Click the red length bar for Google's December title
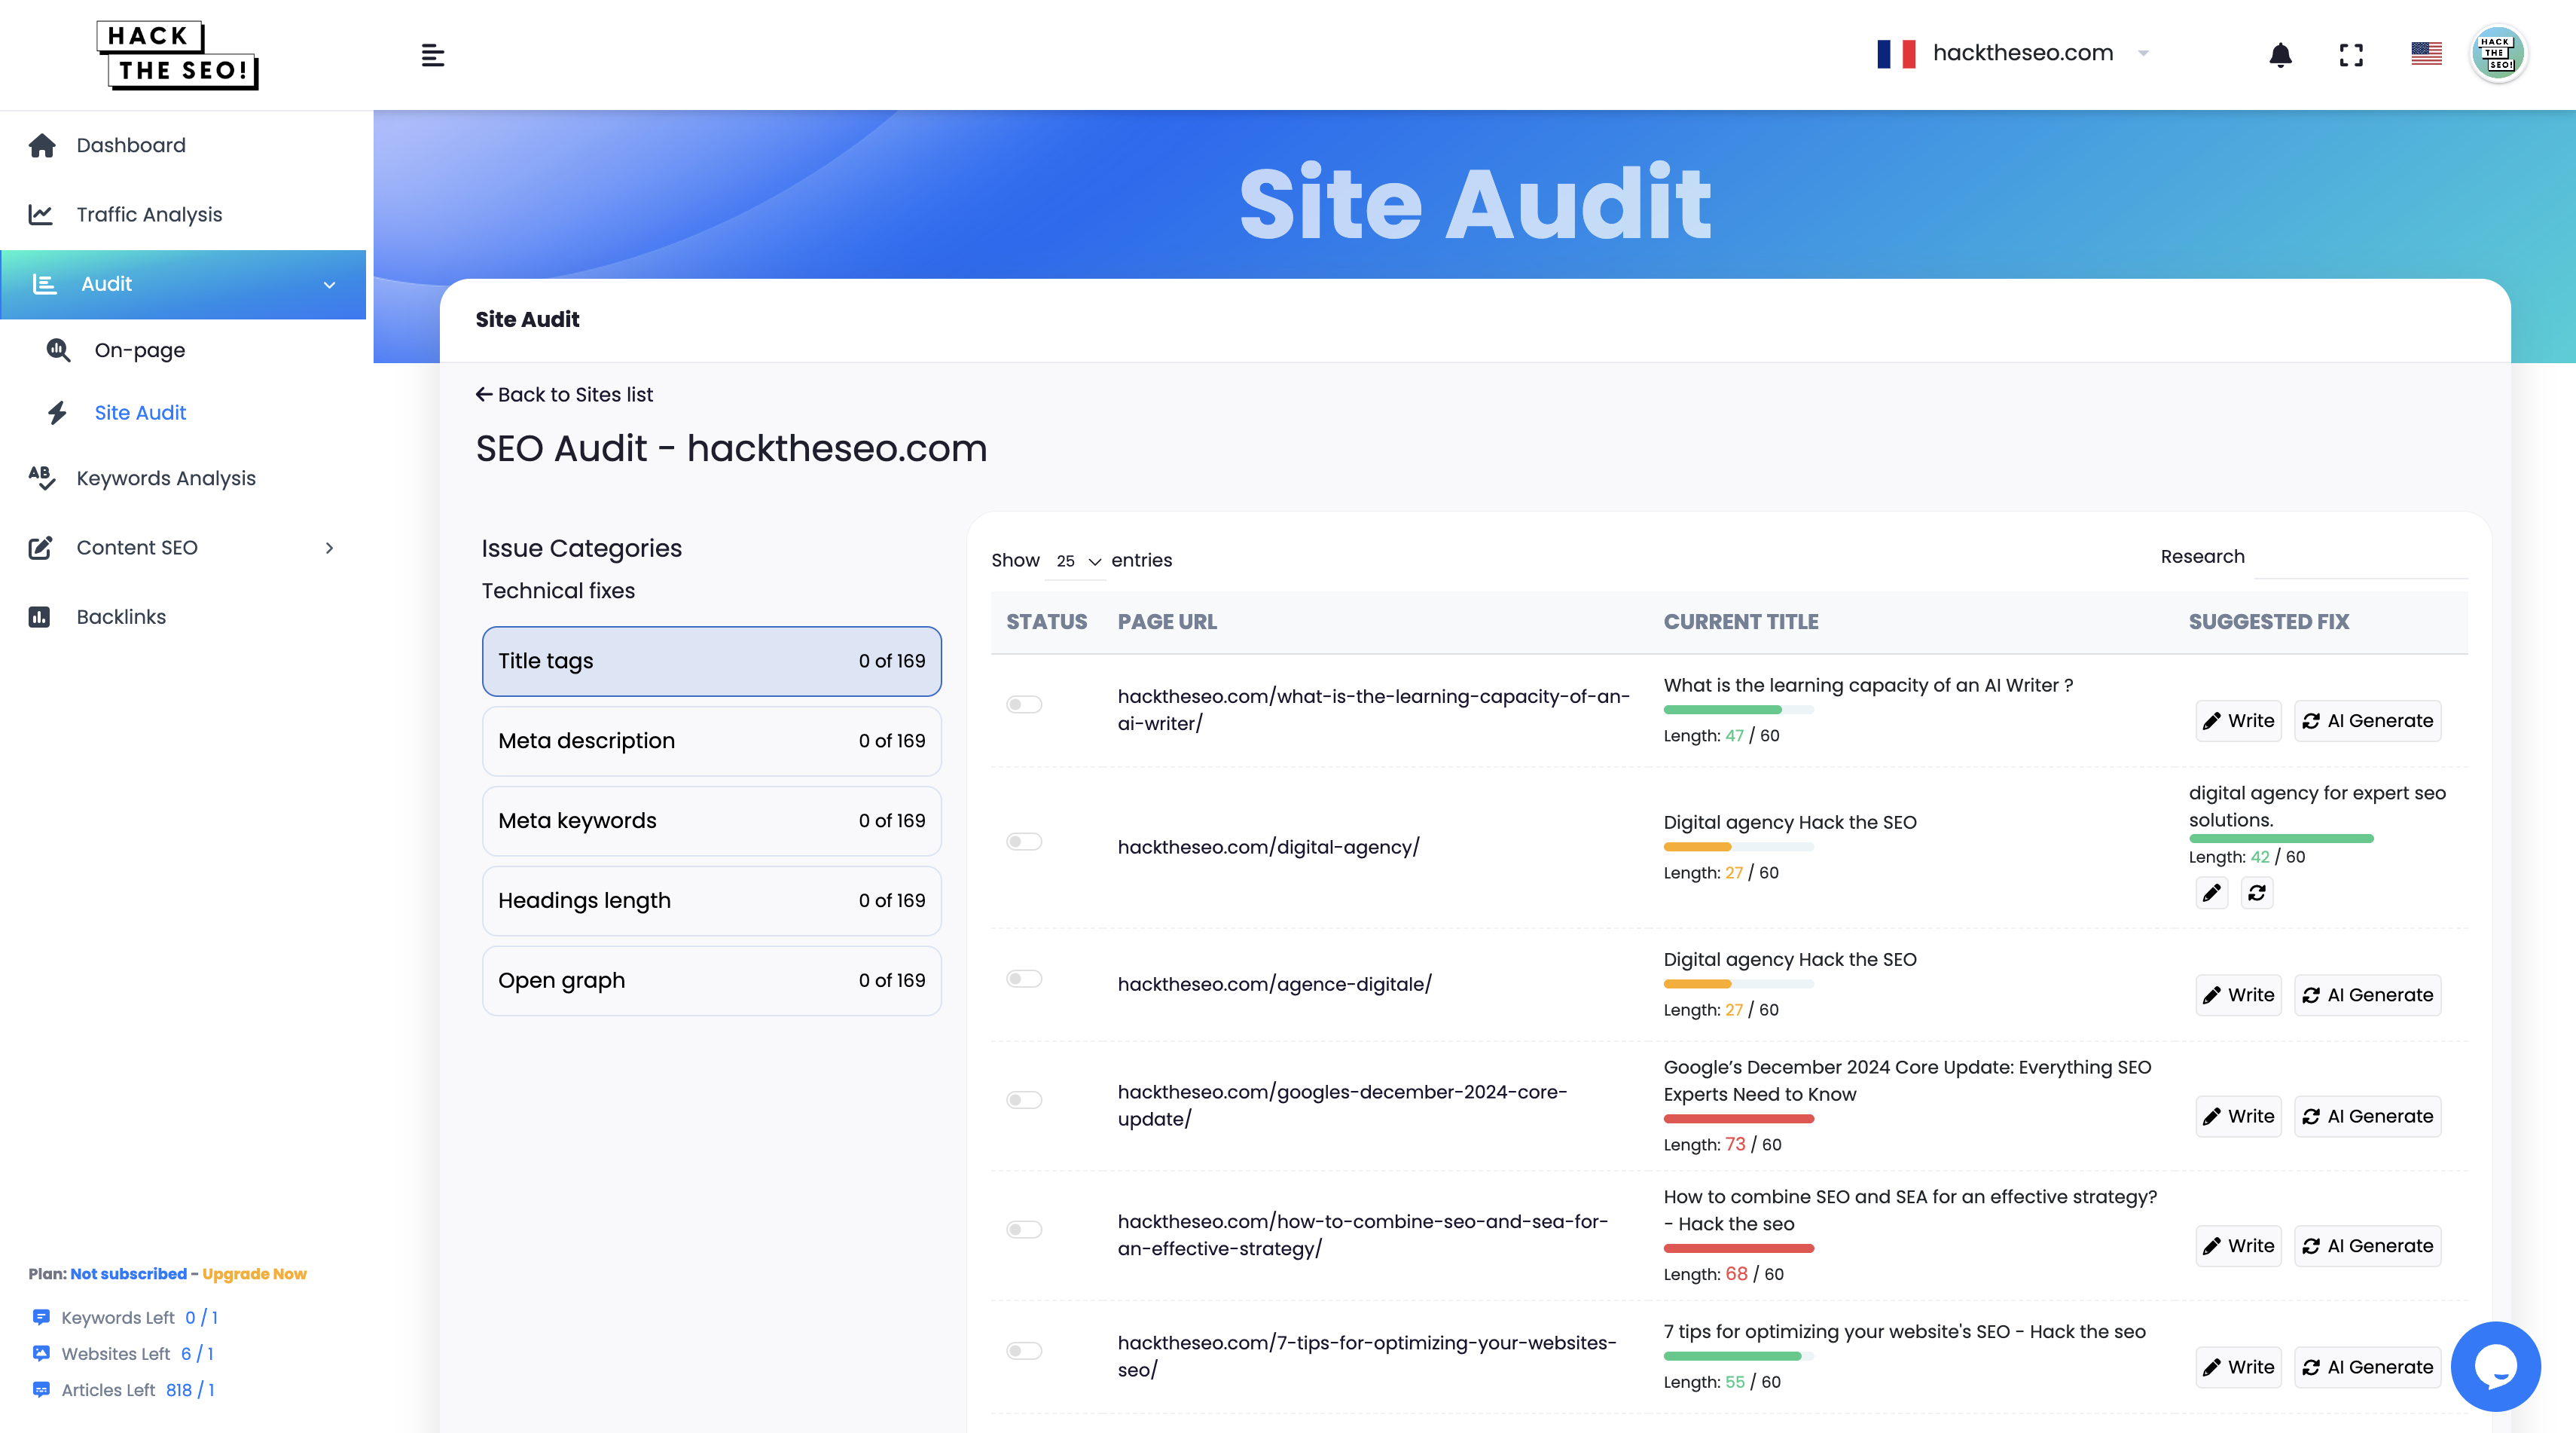2576x1433 pixels. (x=1738, y=1119)
